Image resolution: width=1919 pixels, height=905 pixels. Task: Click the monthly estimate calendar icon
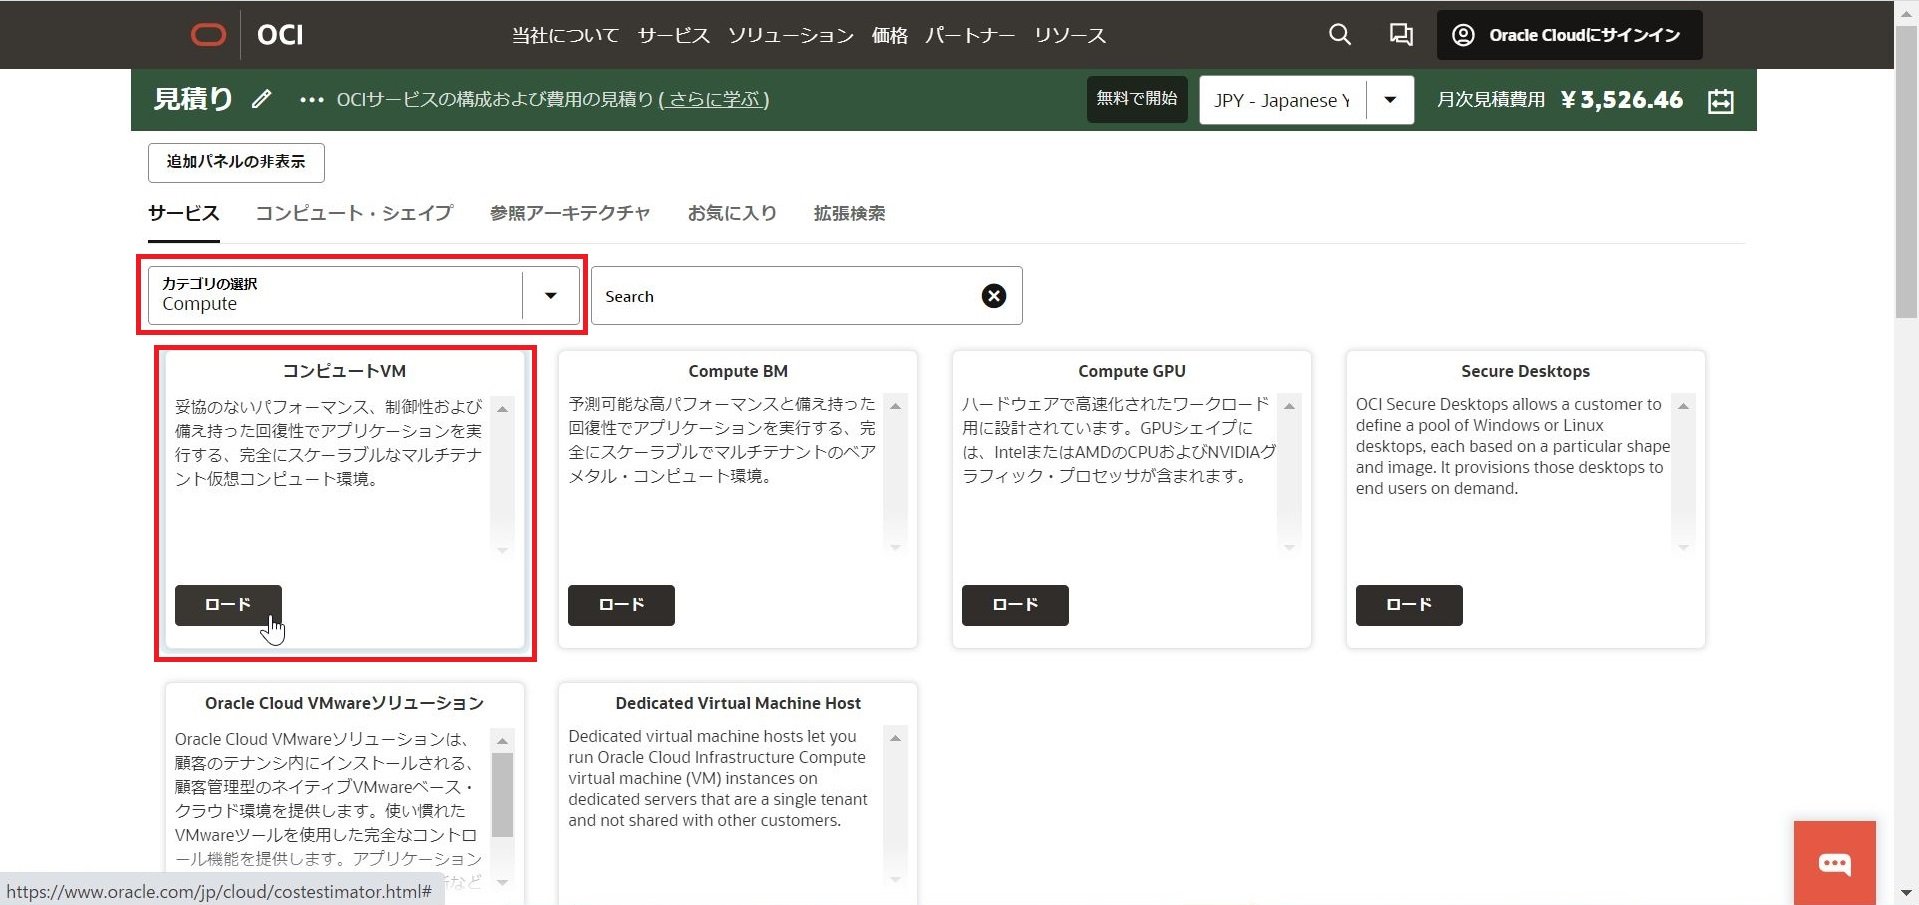tap(1720, 101)
